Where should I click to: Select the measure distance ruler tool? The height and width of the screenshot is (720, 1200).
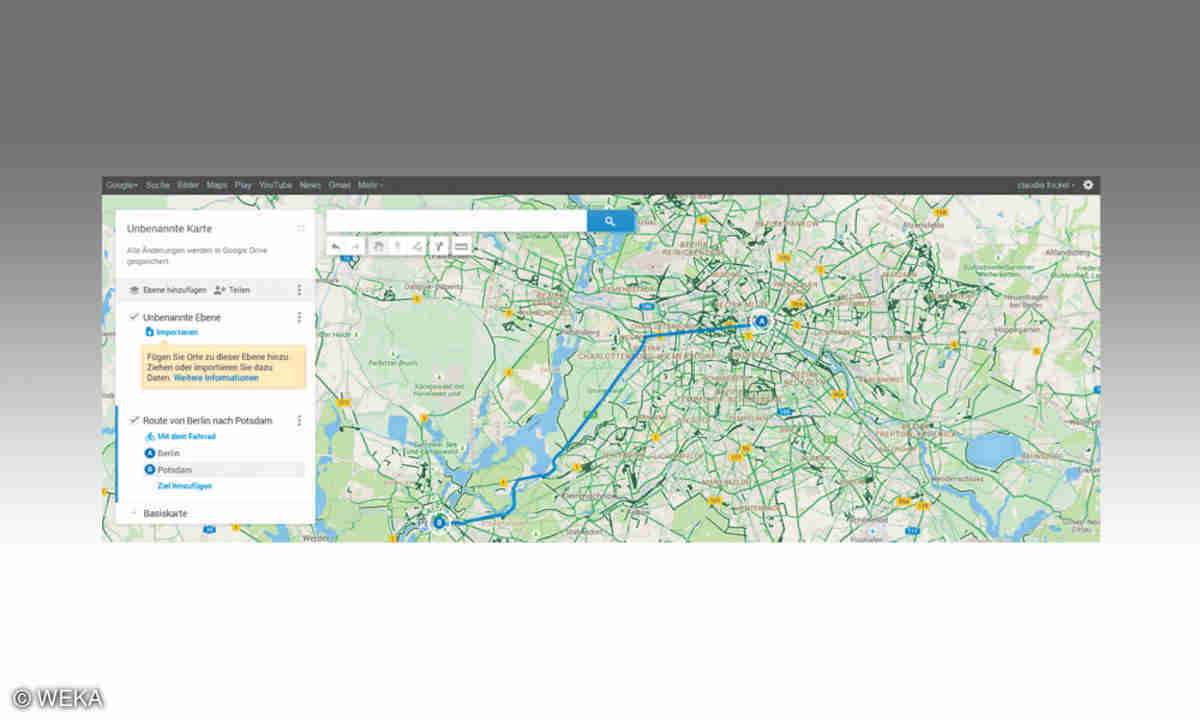(461, 245)
